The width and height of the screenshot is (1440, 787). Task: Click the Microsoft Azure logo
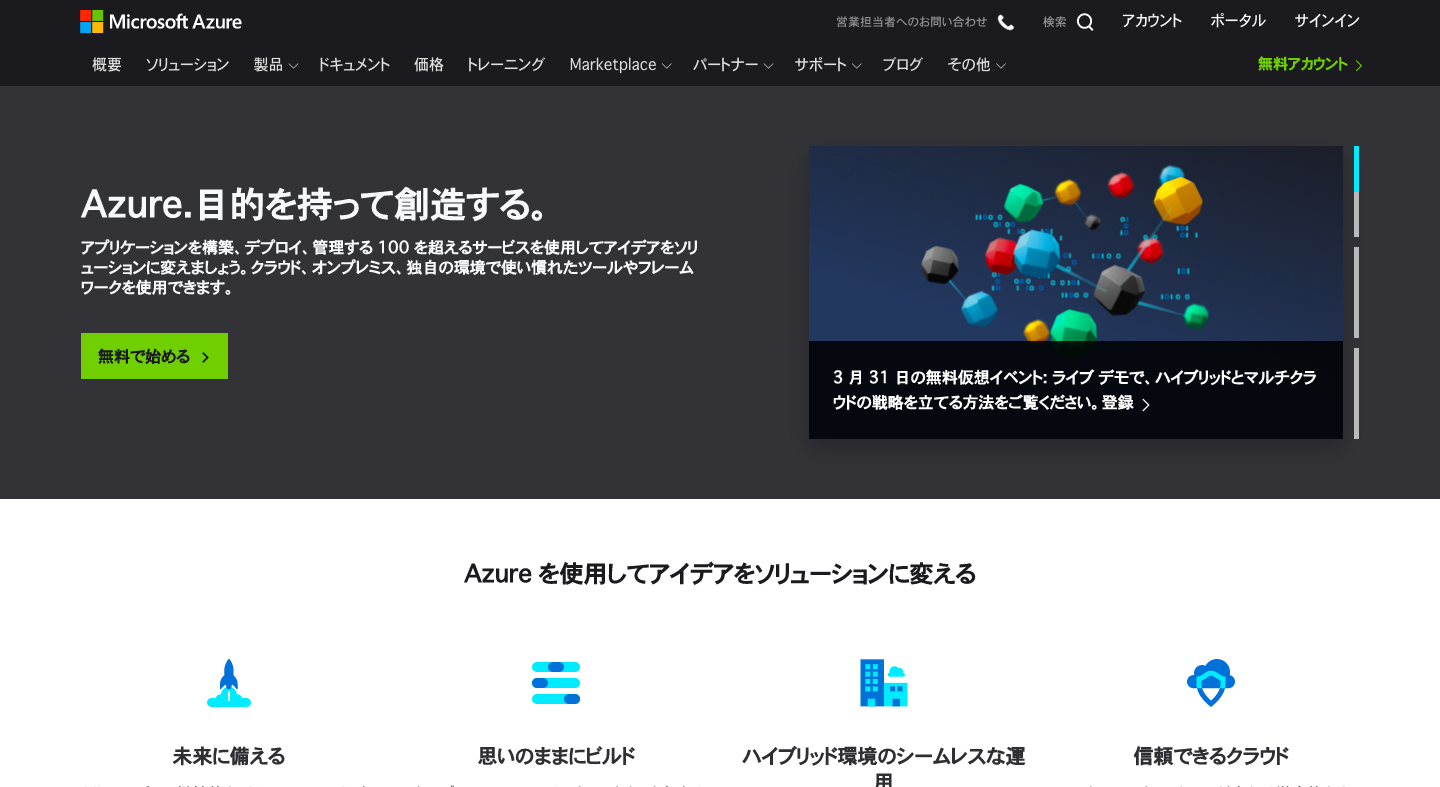161,21
